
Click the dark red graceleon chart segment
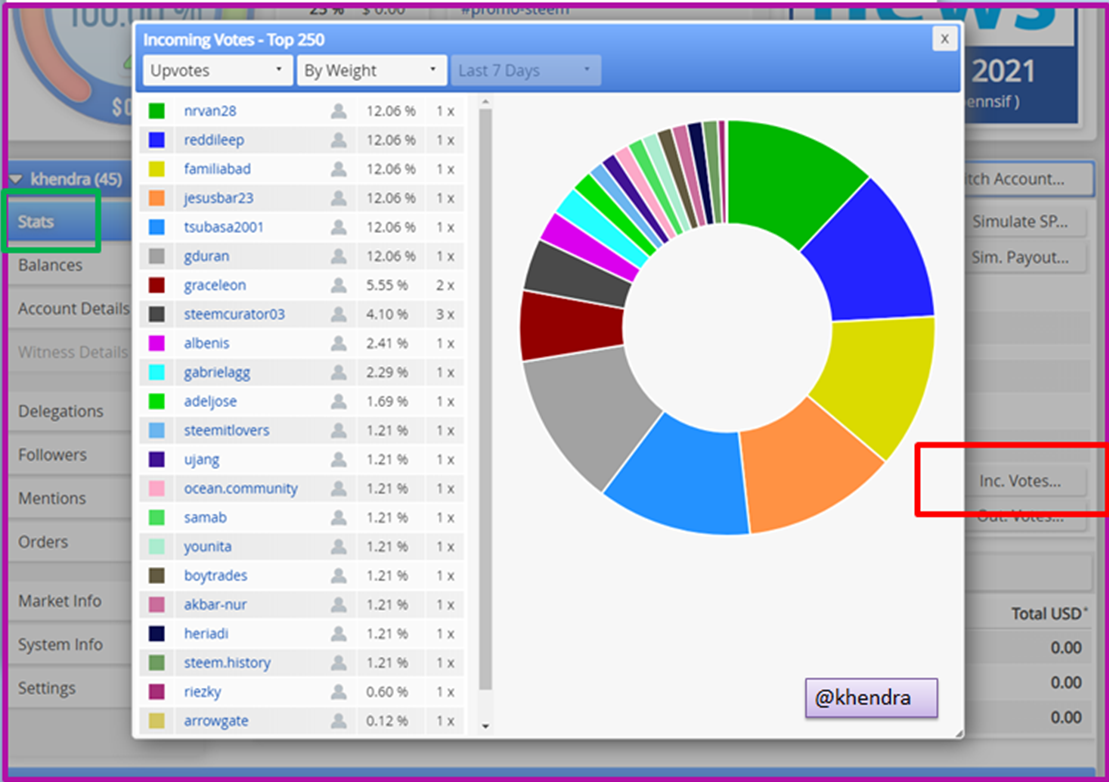coord(570,326)
